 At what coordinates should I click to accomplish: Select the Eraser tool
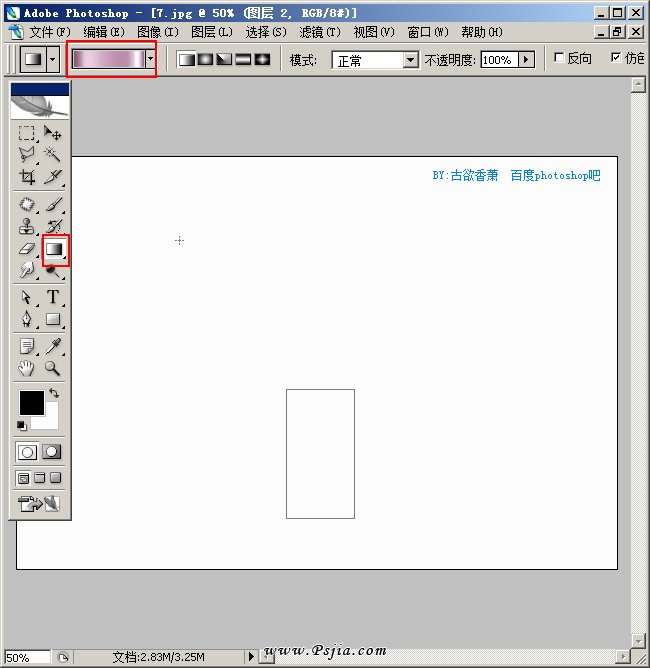(26, 249)
